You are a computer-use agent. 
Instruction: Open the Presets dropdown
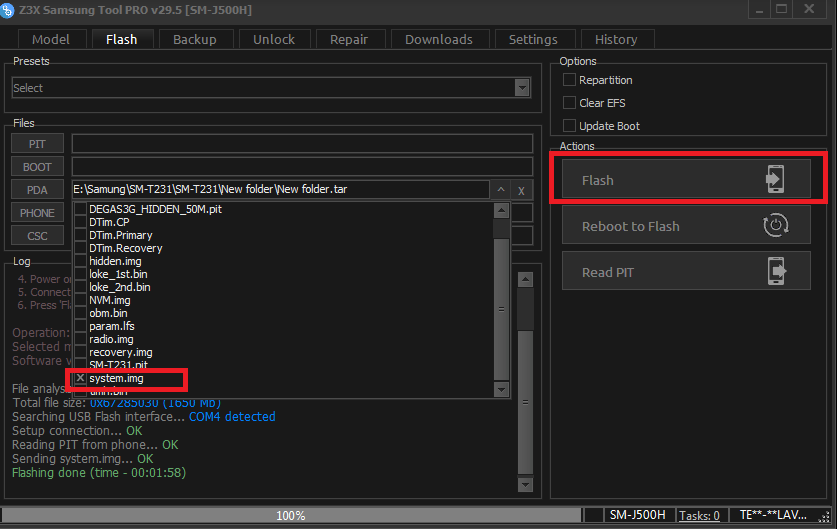(x=521, y=88)
